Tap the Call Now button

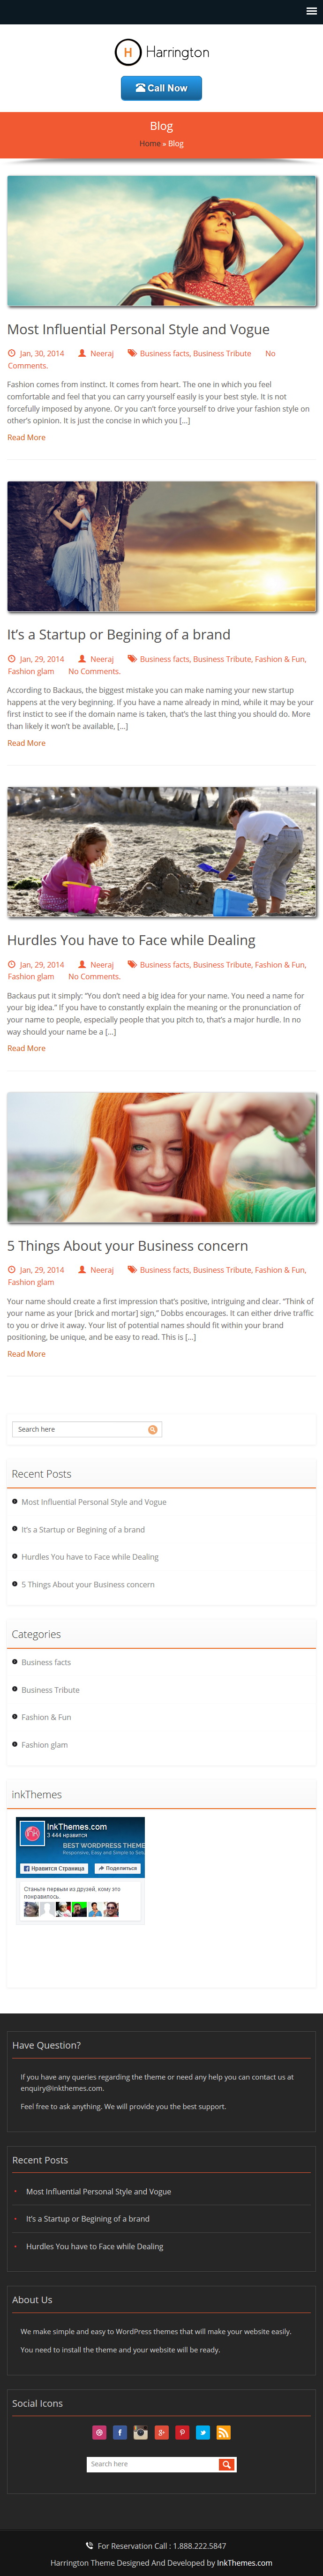tap(161, 88)
